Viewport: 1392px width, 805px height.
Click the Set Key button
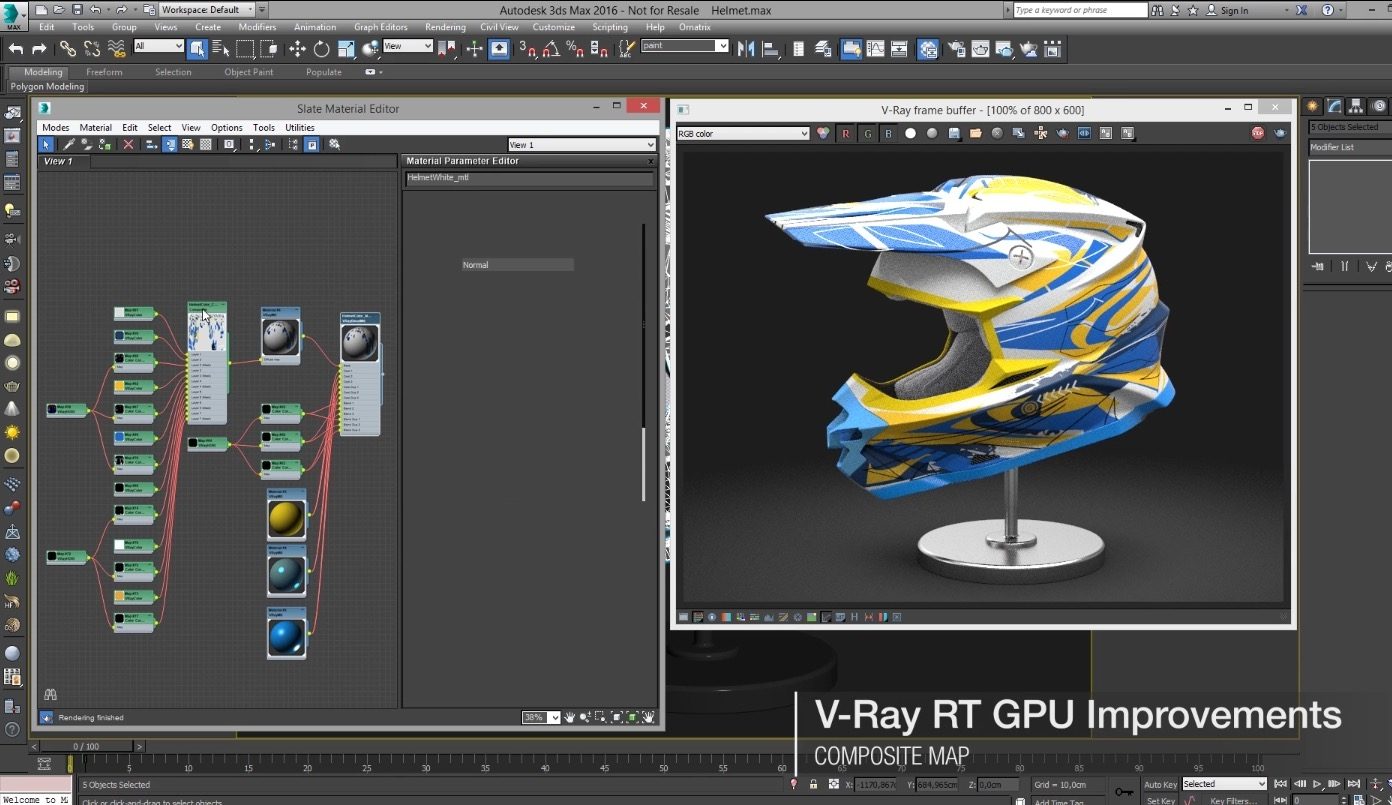pos(1160,800)
